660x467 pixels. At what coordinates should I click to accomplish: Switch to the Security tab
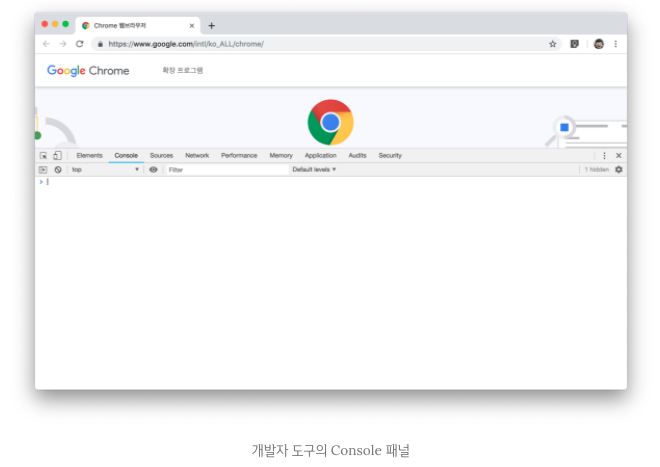390,155
